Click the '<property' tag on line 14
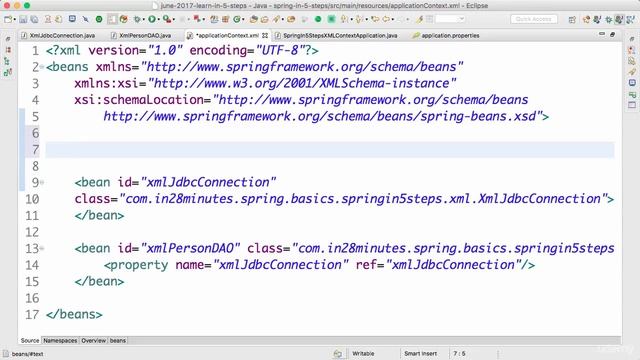 coord(136,265)
